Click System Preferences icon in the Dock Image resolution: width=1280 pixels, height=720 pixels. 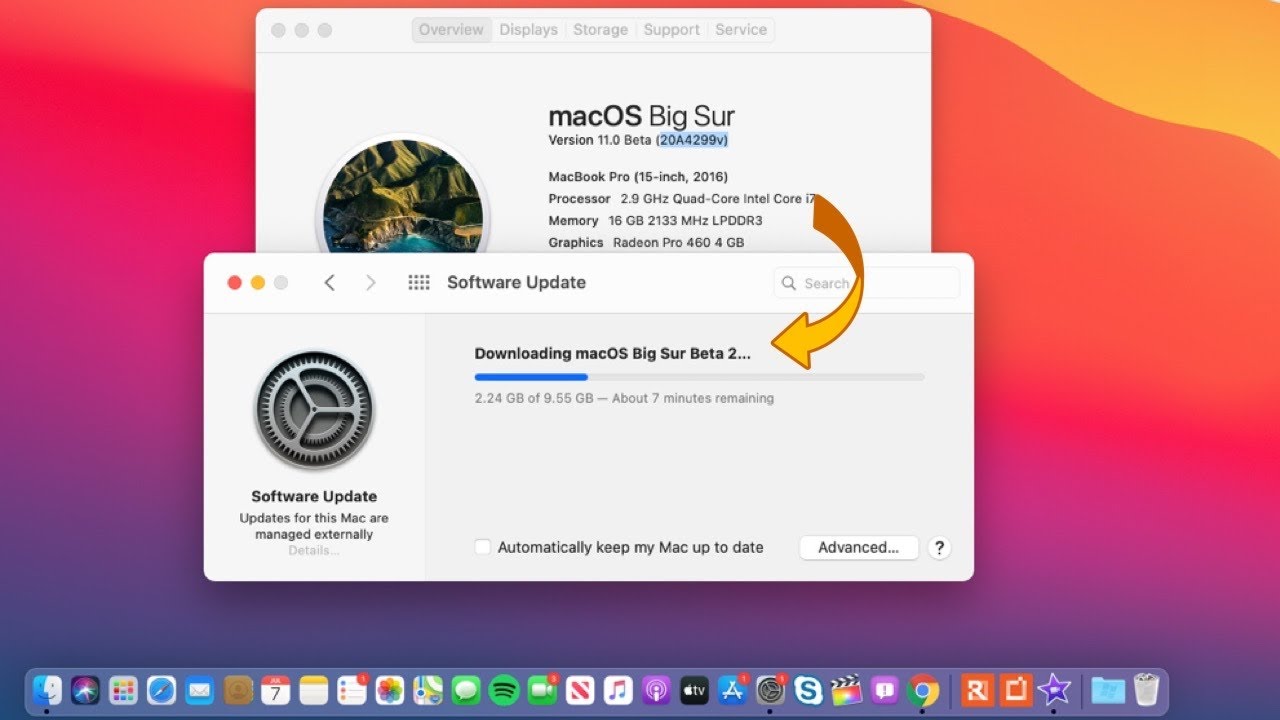770,690
